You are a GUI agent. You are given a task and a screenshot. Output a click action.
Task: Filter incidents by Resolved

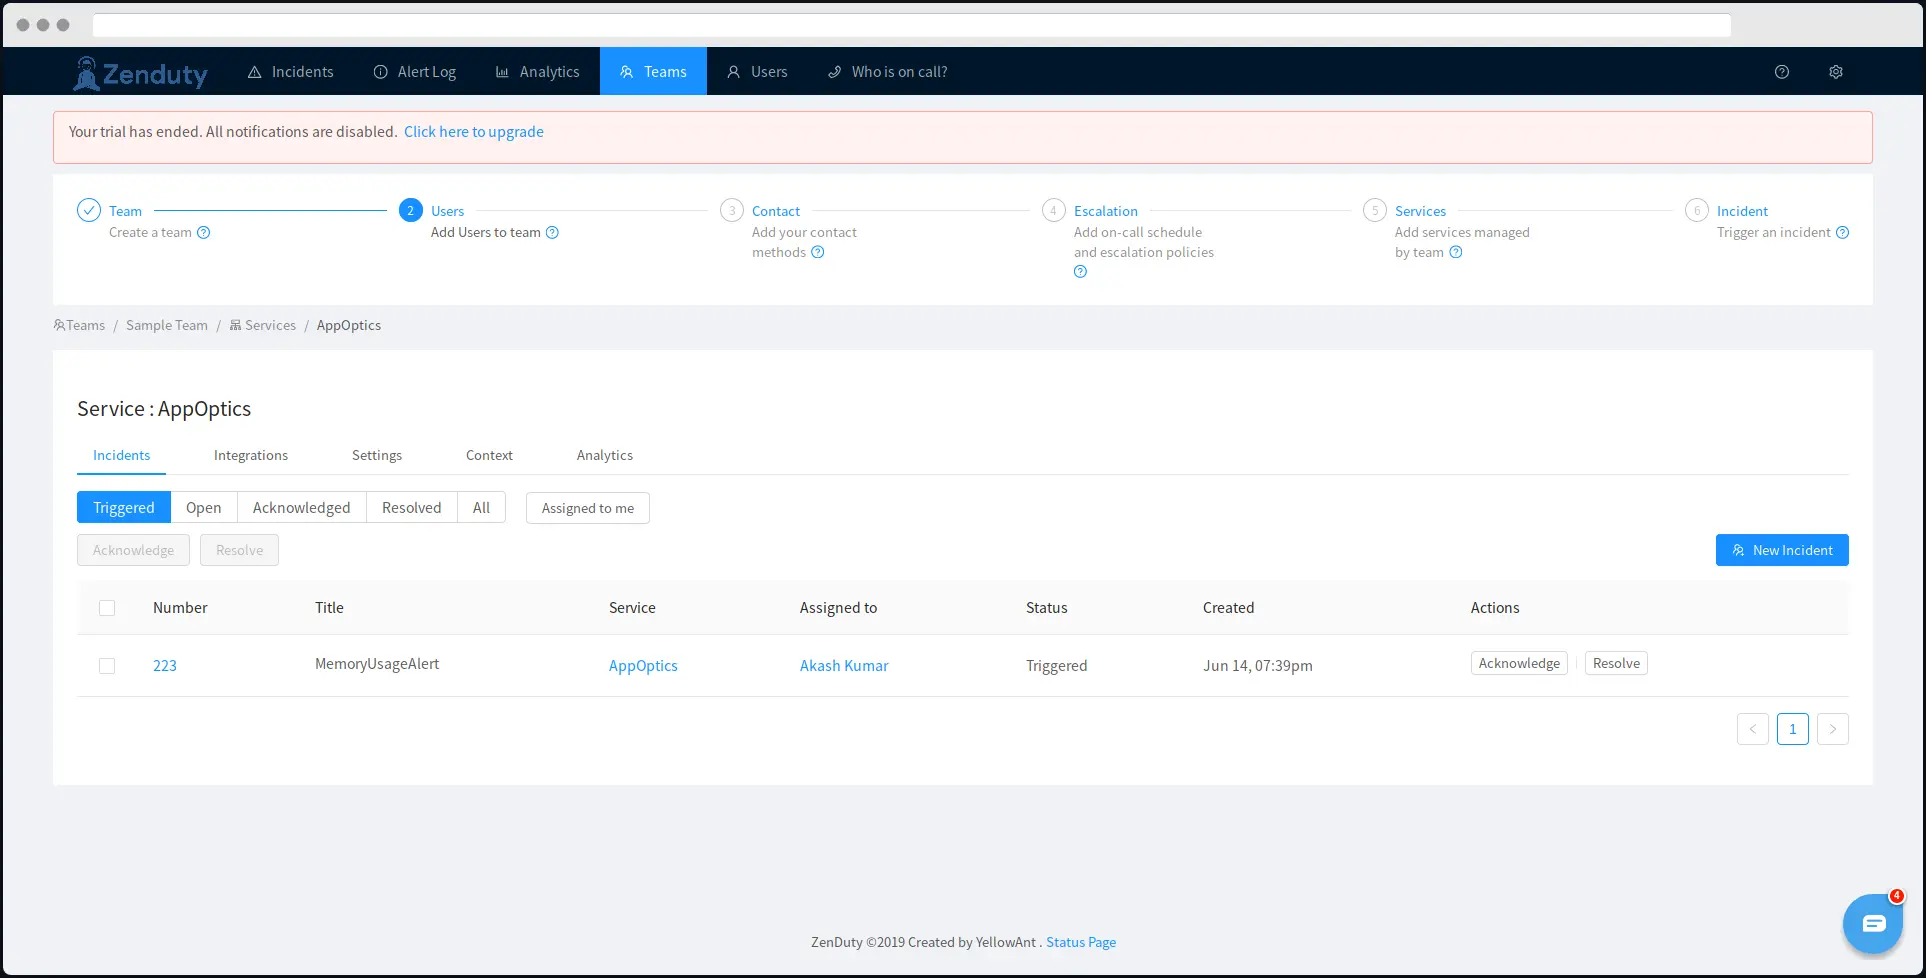(x=412, y=508)
